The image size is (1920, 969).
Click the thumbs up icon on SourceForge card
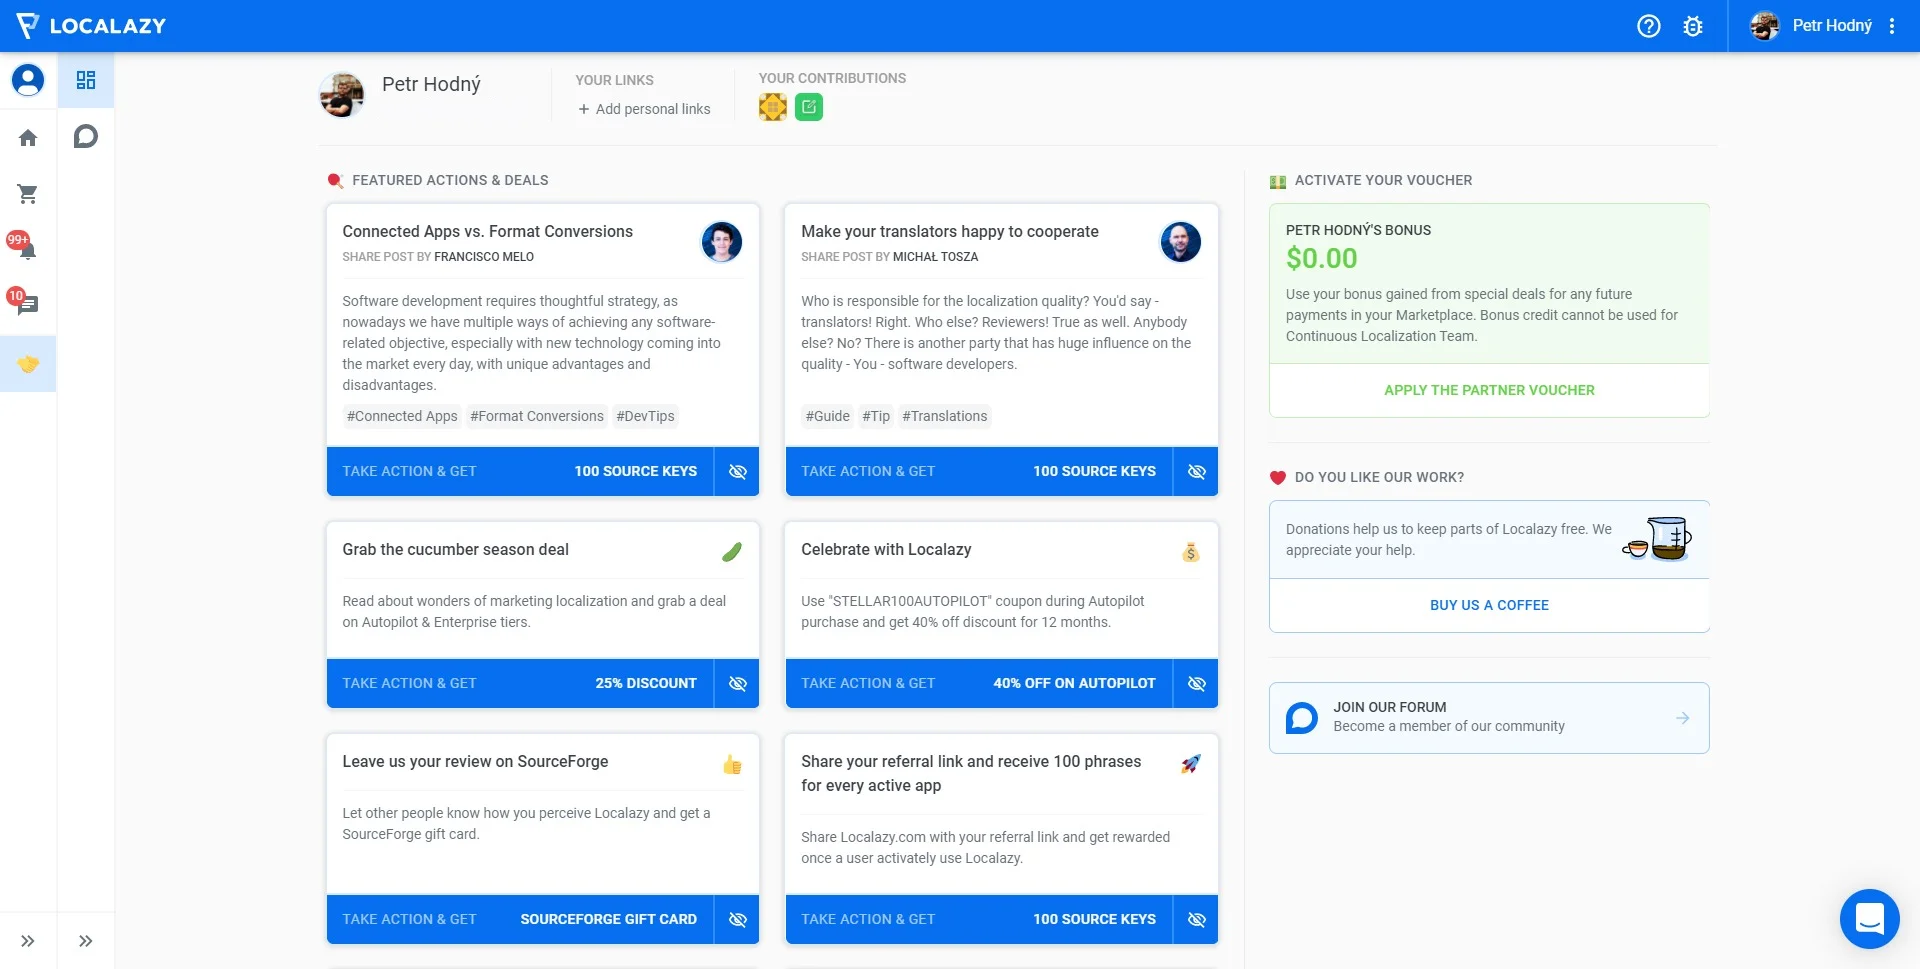[x=732, y=765]
